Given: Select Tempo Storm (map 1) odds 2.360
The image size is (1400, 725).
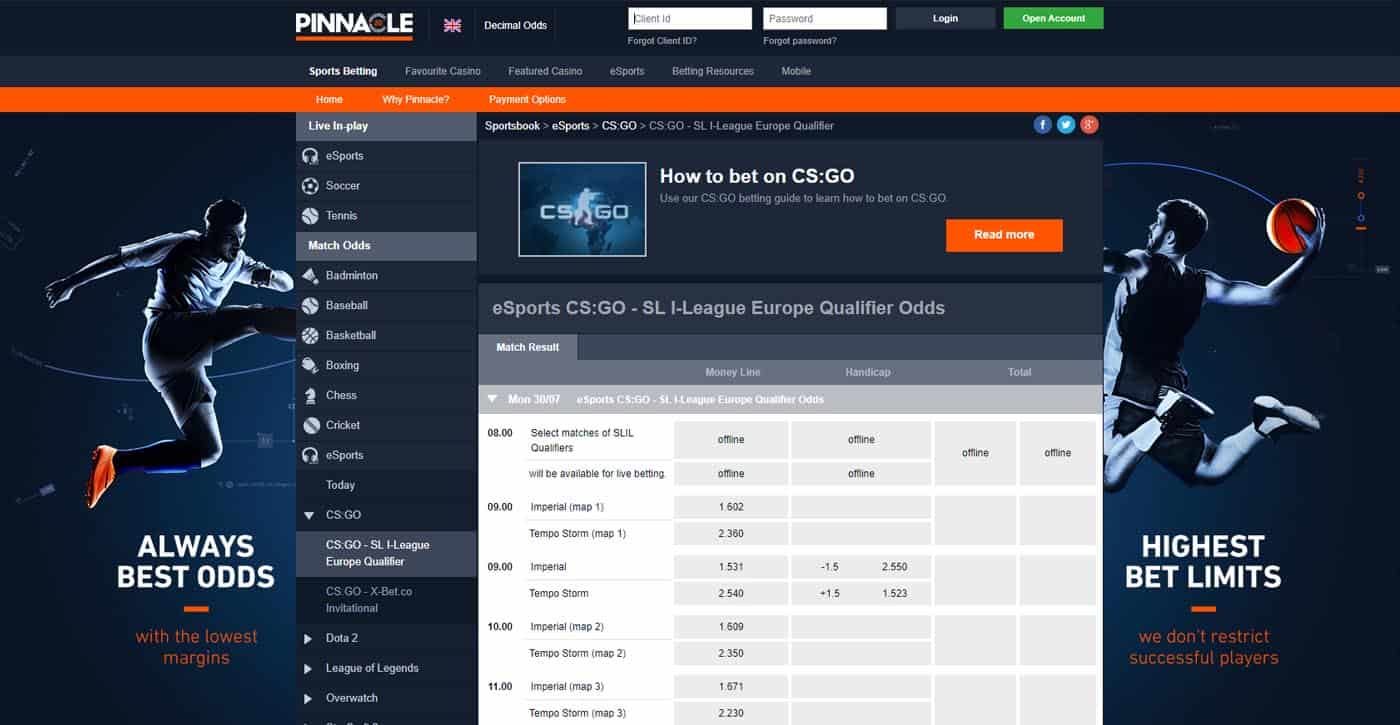Looking at the screenshot, I should (731, 534).
